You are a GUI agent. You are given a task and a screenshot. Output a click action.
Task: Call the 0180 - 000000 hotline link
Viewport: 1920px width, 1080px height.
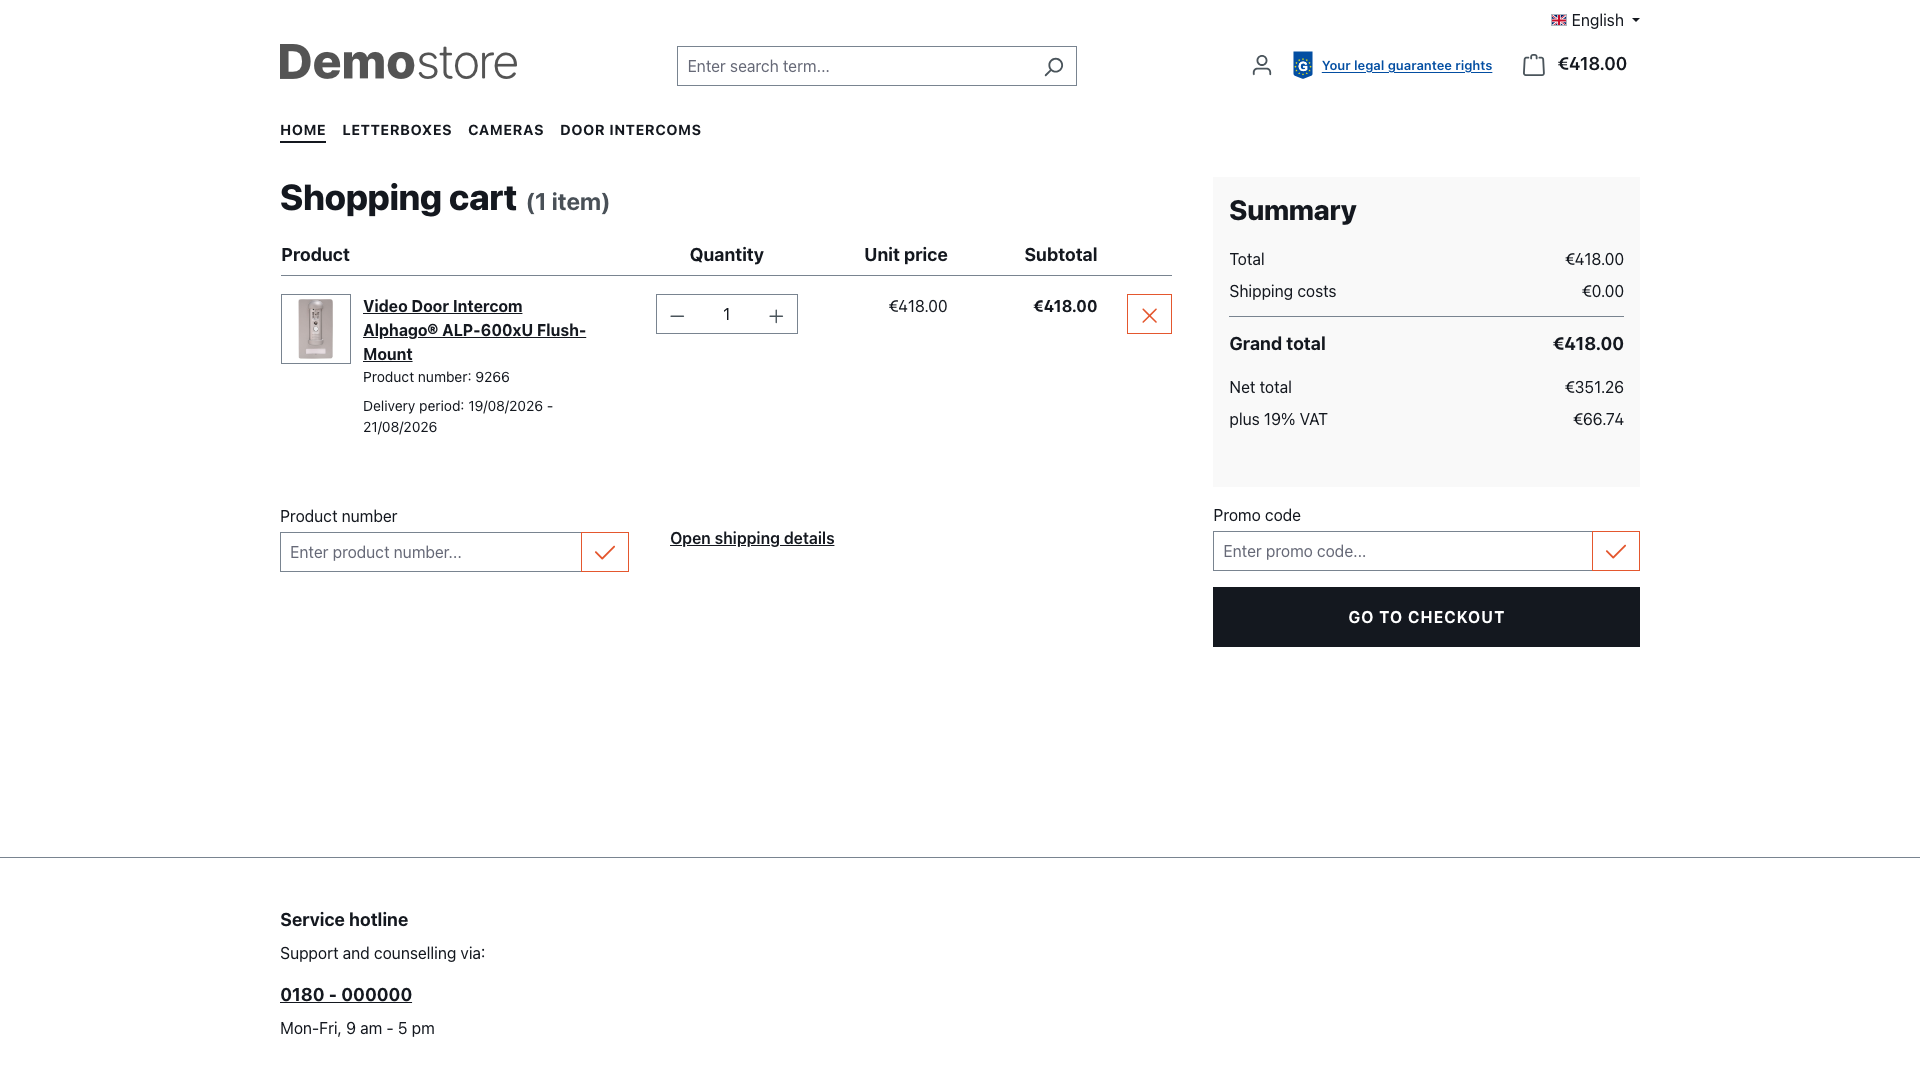pyautogui.click(x=346, y=995)
